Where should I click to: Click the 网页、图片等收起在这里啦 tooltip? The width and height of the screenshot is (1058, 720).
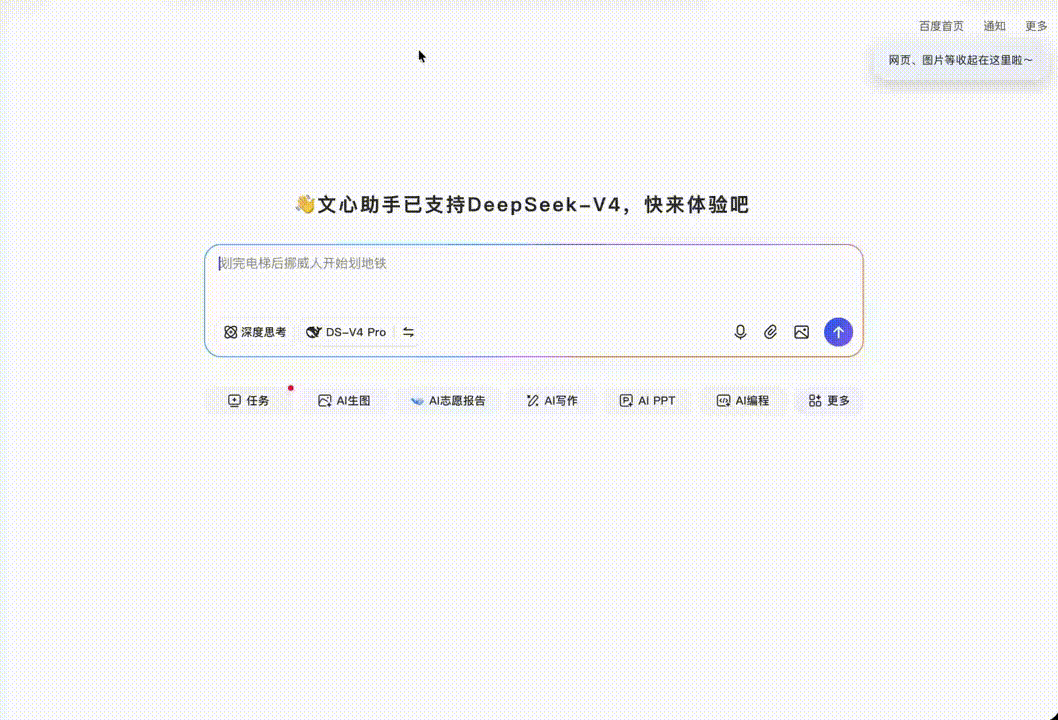point(960,60)
